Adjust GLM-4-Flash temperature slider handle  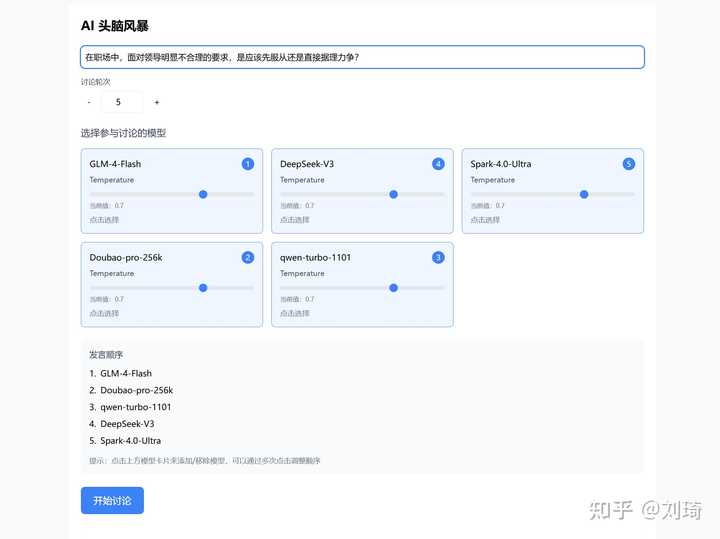pos(203,195)
